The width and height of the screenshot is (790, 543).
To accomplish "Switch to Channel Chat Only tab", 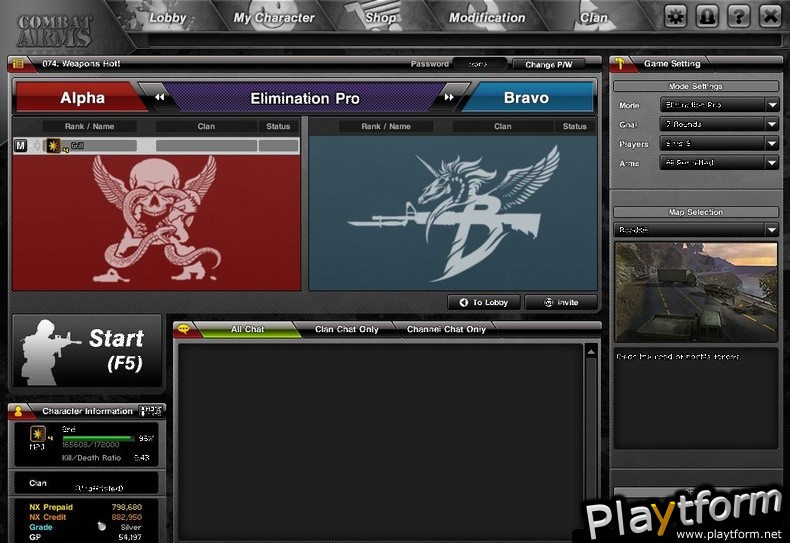I will click(x=446, y=329).
